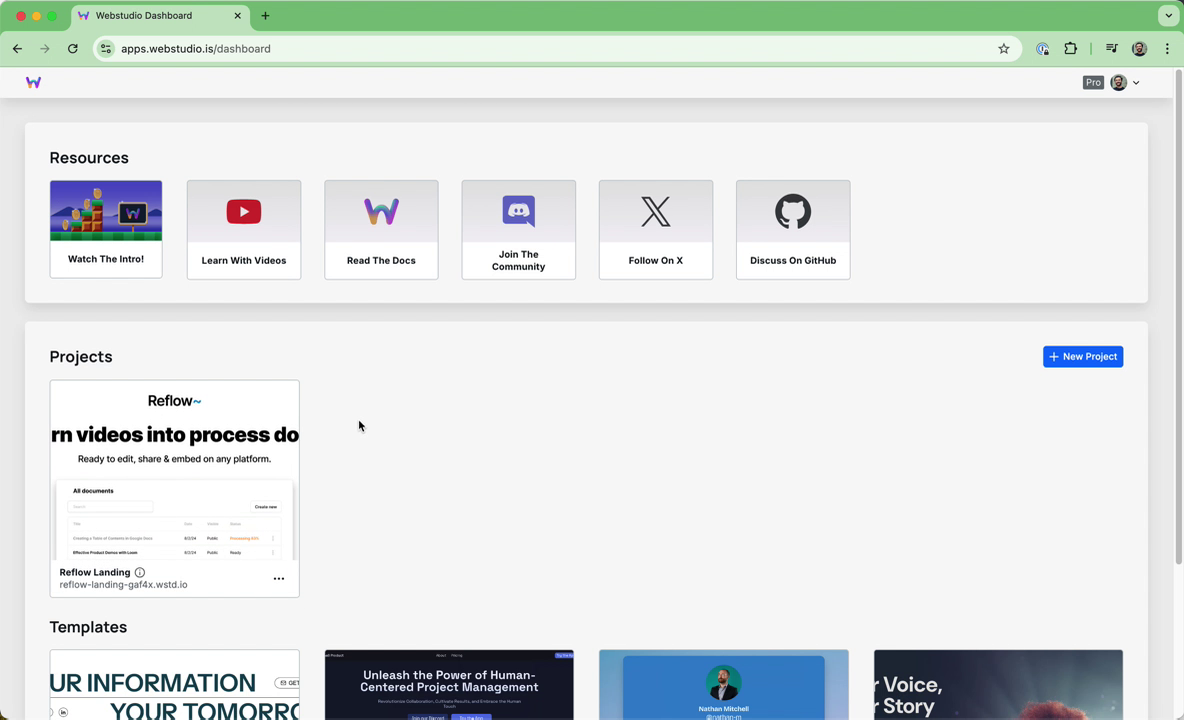Show info for Reflow Landing project

140,572
